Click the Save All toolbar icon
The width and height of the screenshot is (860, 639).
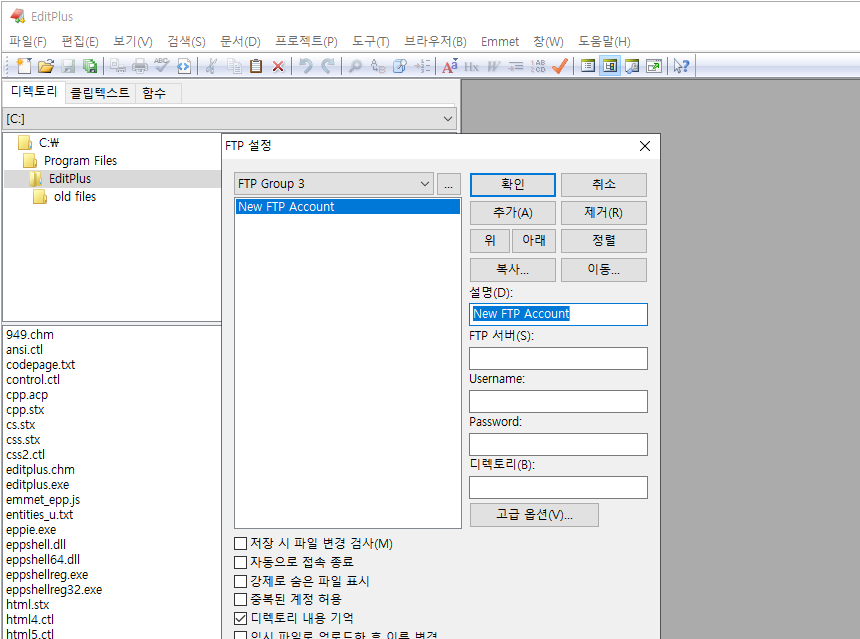point(90,66)
